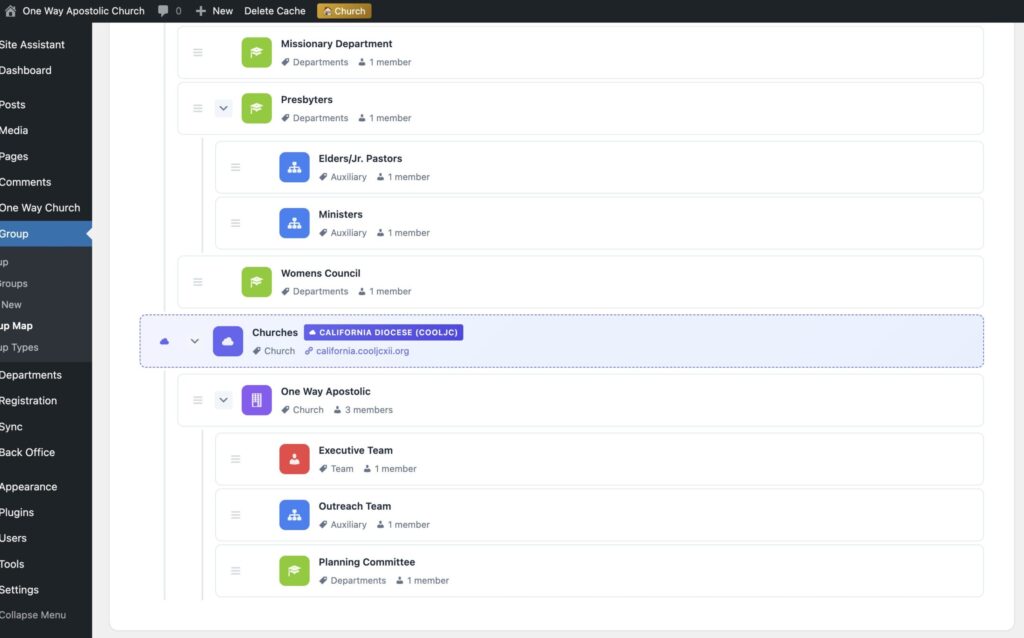
Task: Click the Elders/Jr. Pastors blue hierarchy icon
Action: 294,167
